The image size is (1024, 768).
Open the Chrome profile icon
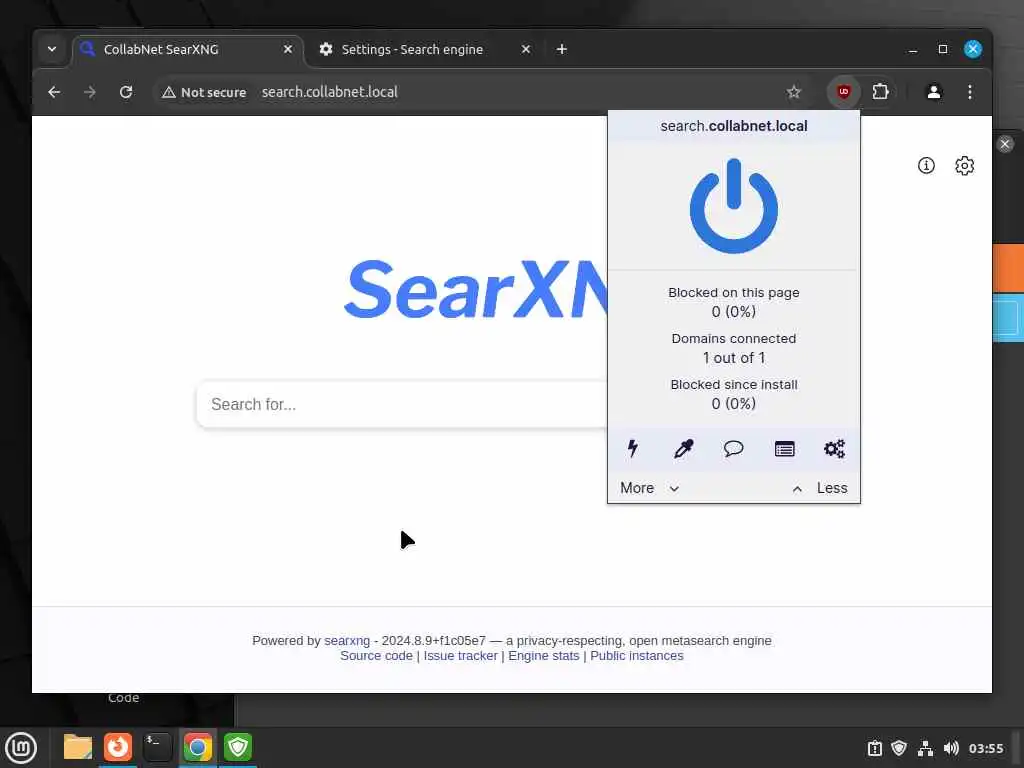pos(934,92)
